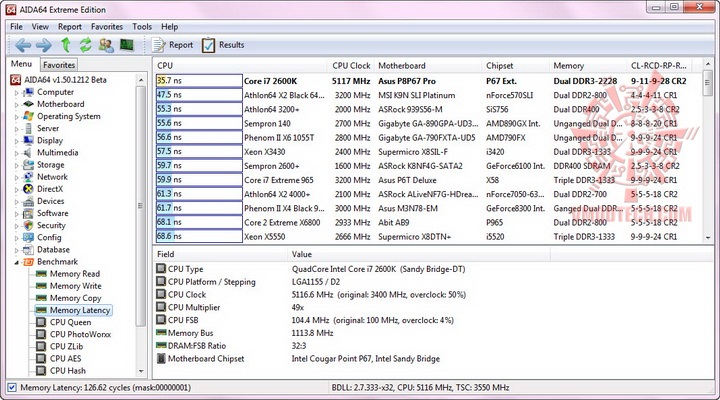Click tree panel scrollbar down arrow
The width and height of the screenshot is (720, 400).
[x=141, y=371]
